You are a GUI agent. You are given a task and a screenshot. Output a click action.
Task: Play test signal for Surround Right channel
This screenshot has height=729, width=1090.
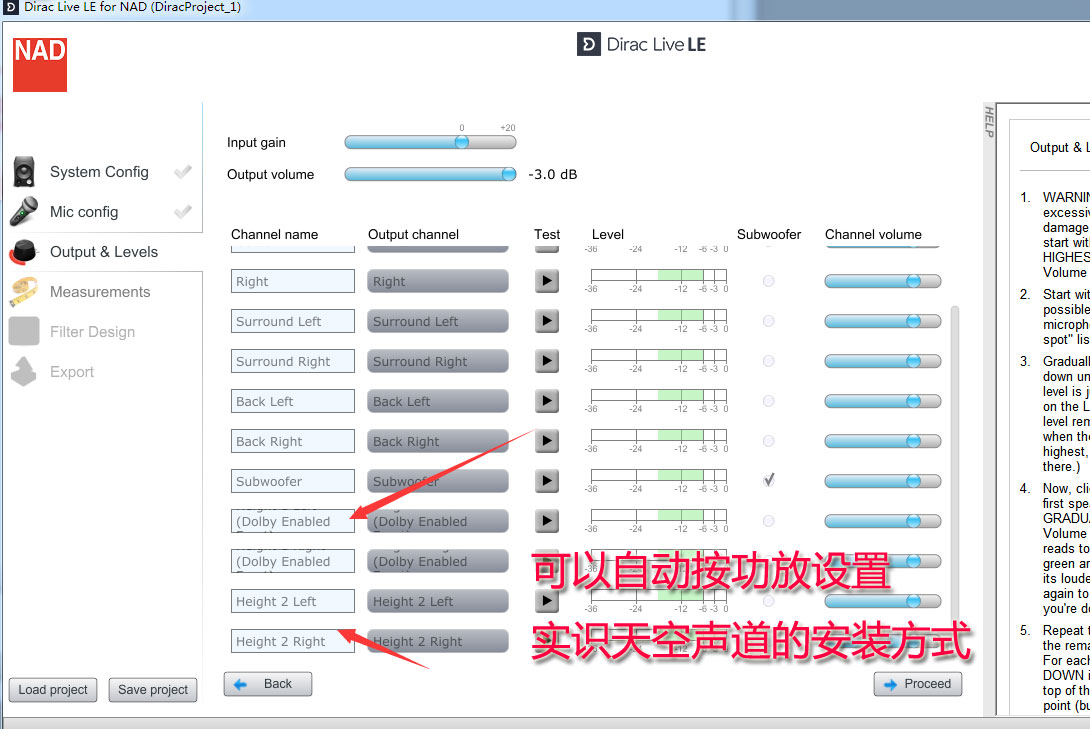(x=547, y=361)
